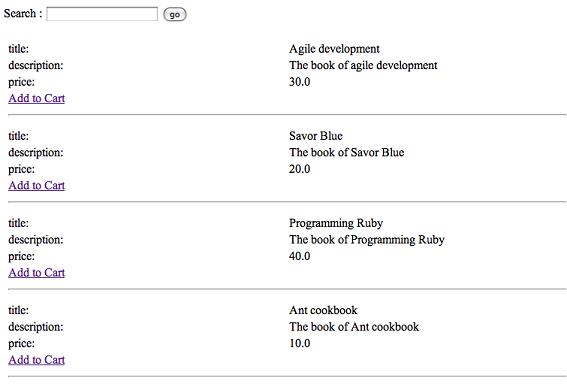Add Agile development book to cart
The width and height of the screenshot is (567, 387).
[x=37, y=98]
